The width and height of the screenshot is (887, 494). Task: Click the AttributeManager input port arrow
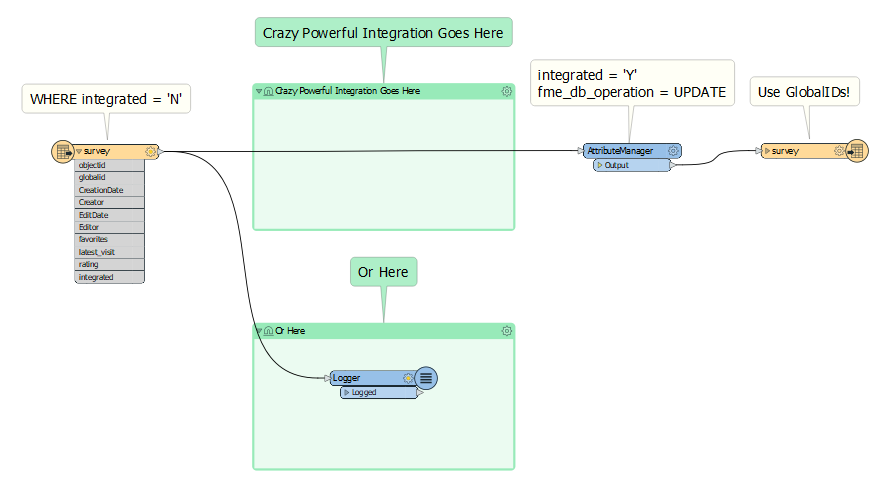[x=580, y=151]
